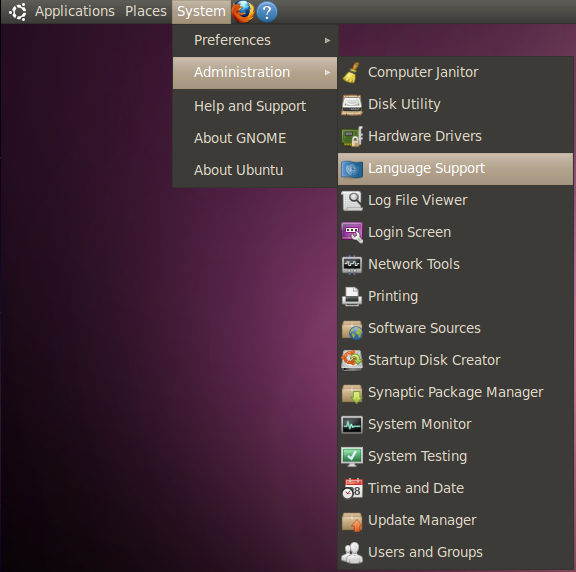Click the Disk Utility drive icon

coord(352,105)
